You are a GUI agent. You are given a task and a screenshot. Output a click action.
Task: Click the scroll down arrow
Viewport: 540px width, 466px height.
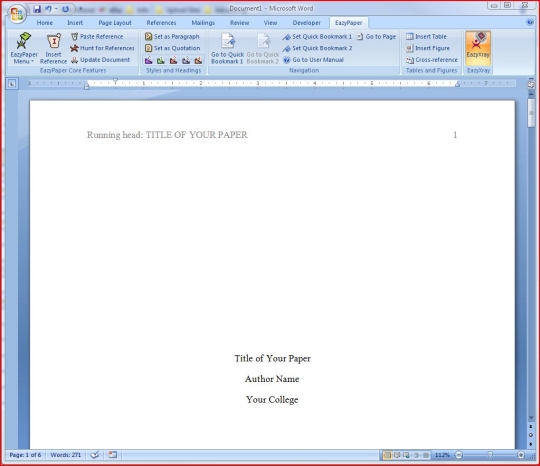coord(531,418)
